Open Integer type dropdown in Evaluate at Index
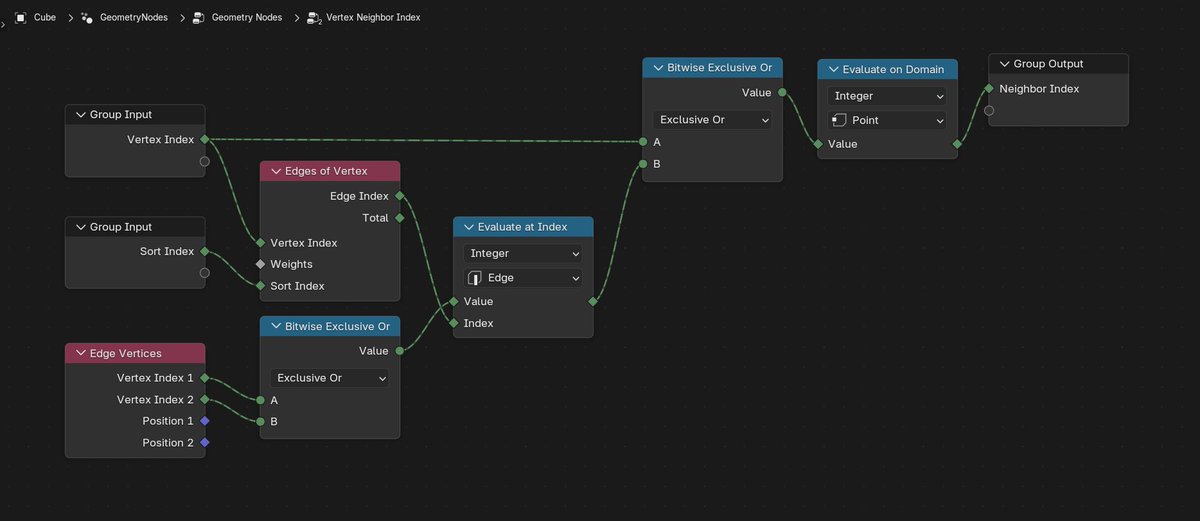The image size is (1200, 521). point(523,254)
